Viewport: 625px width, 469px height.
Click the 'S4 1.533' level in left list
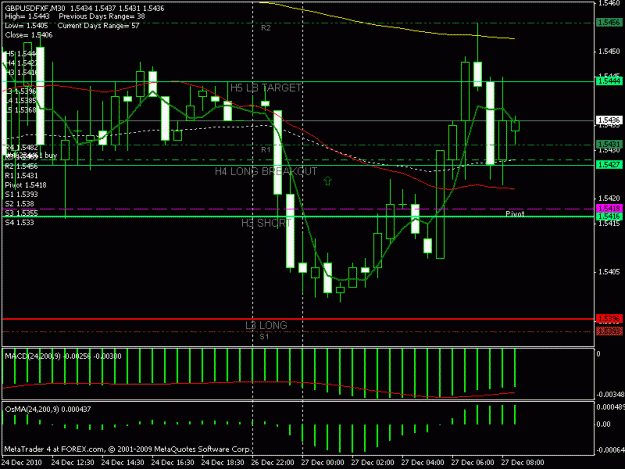click(20, 222)
